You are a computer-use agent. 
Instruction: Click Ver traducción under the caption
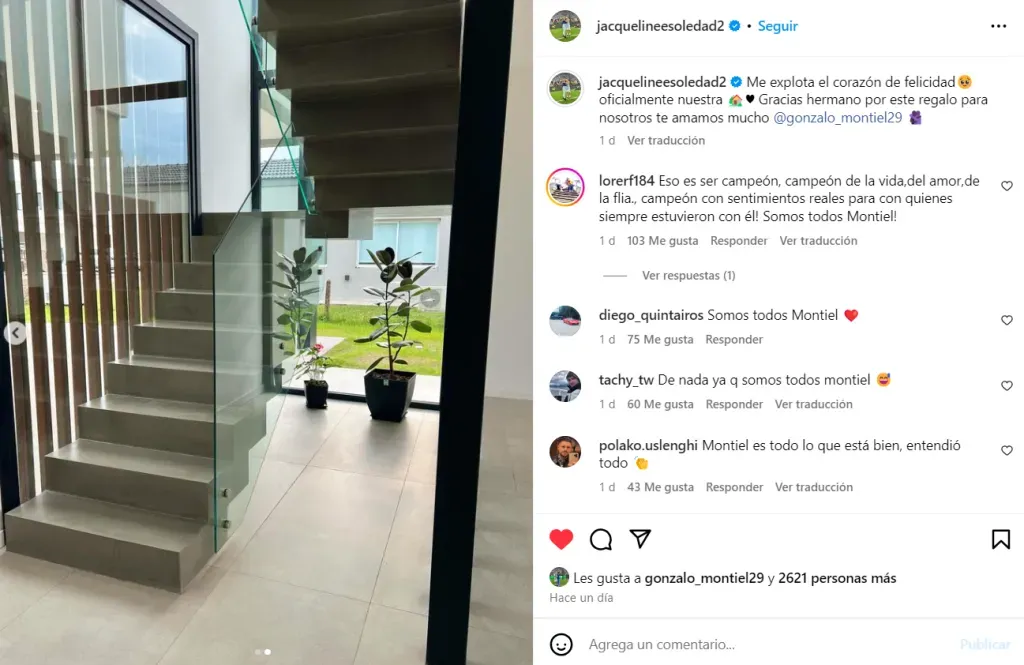coord(665,140)
